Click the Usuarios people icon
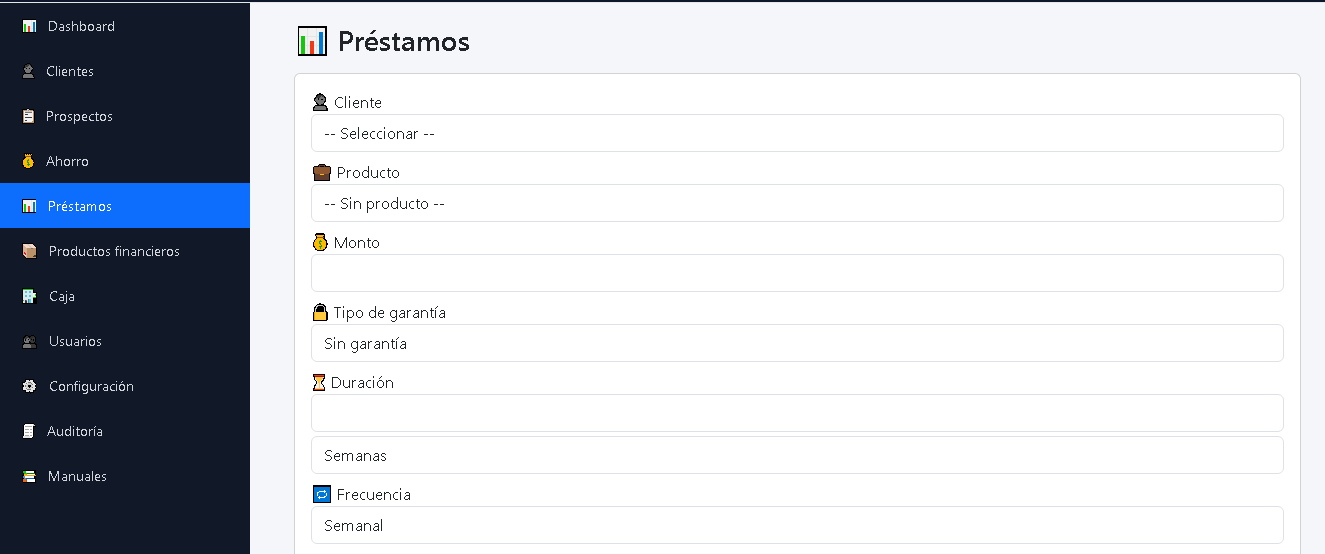 [29, 341]
